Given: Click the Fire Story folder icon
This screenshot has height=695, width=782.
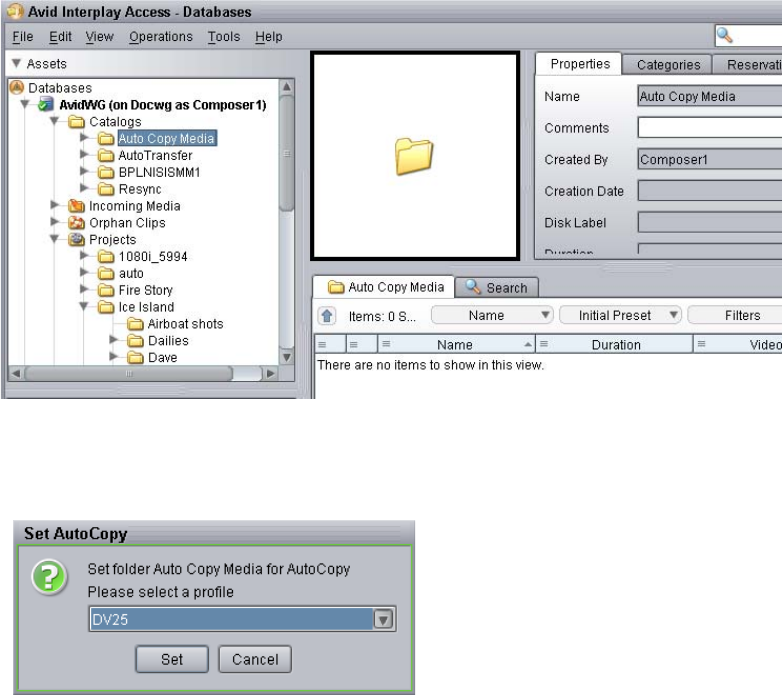Looking at the screenshot, I should (x=106, y=290).
